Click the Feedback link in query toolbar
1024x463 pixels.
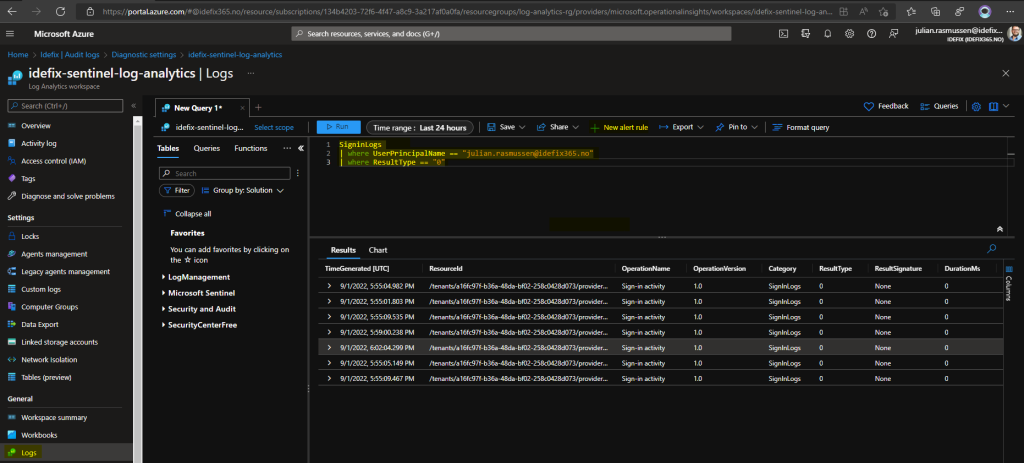point(886,106)
